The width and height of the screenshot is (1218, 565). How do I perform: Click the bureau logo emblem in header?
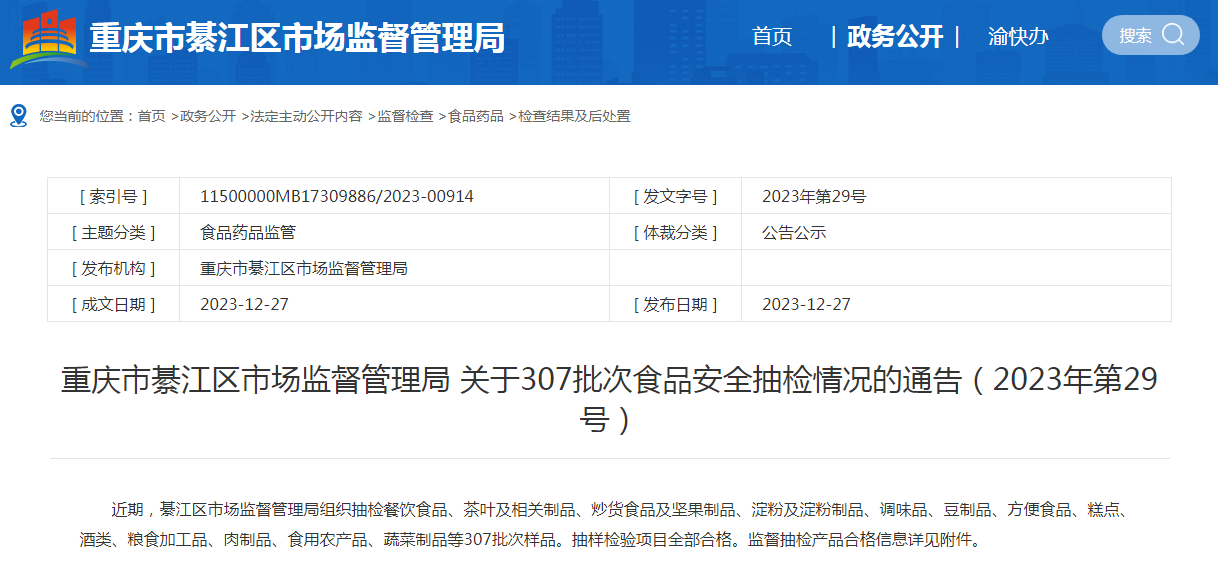(49, 39)
